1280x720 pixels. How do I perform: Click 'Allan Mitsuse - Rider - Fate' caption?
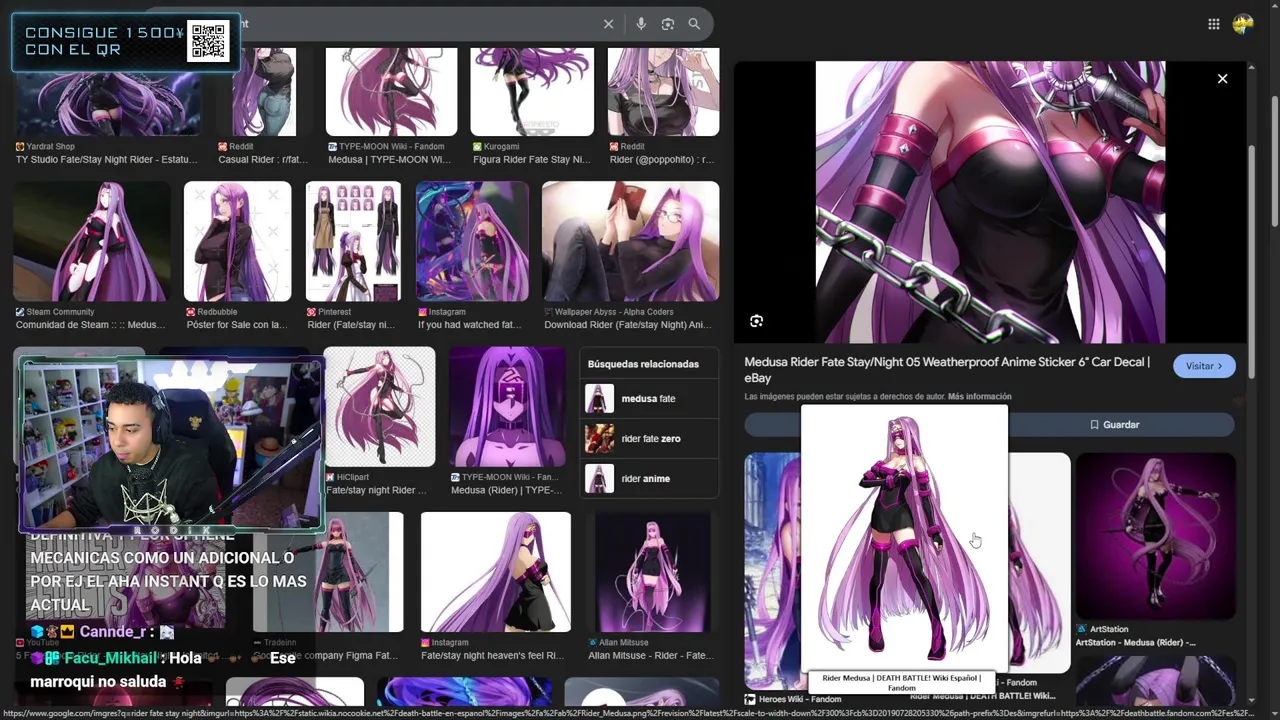point(651,656)
